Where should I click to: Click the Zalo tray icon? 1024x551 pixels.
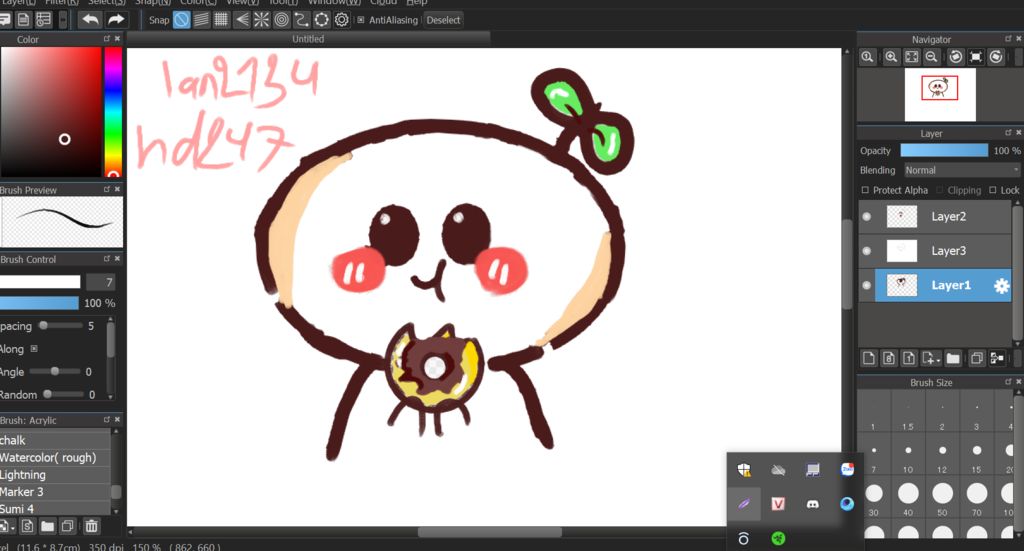coord(847,469)
